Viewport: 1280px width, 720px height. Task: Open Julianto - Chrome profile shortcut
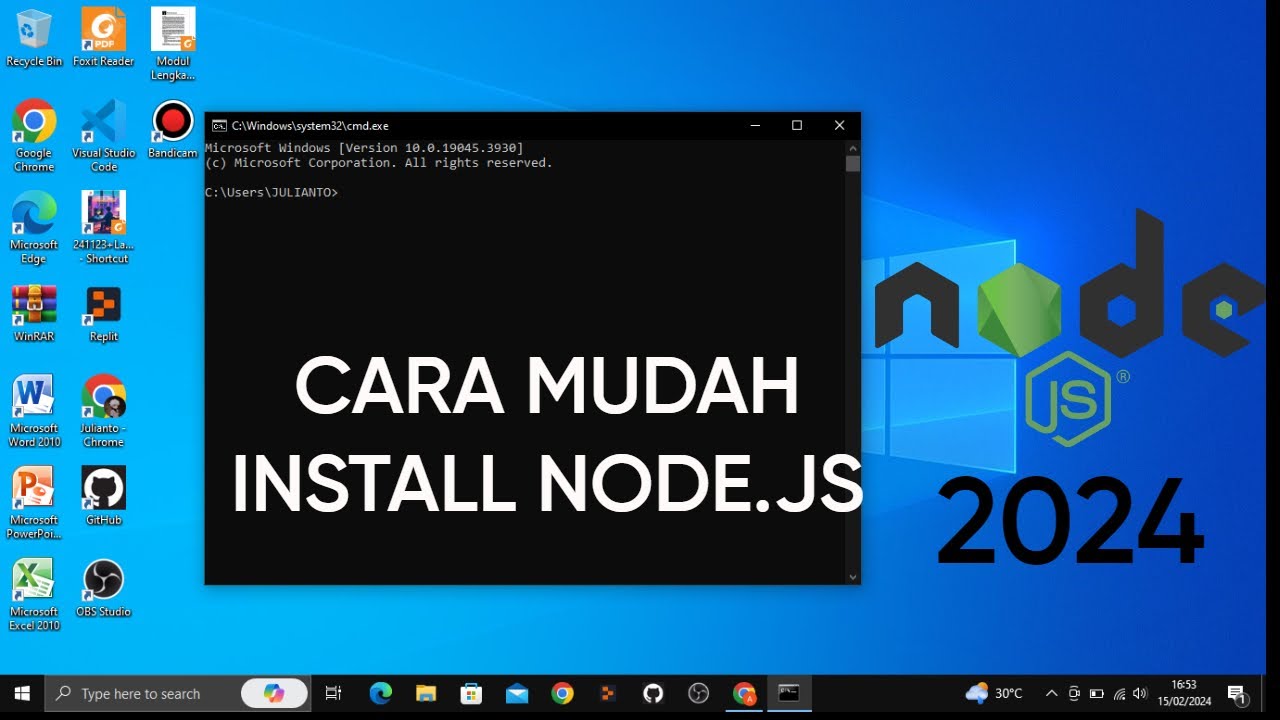[x=103, y=411]
